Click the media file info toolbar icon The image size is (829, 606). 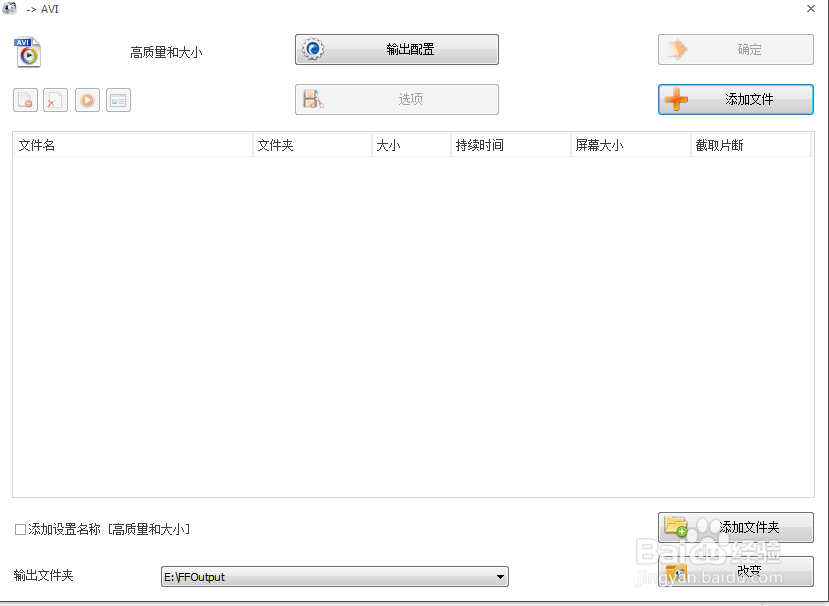click(118, 100)
